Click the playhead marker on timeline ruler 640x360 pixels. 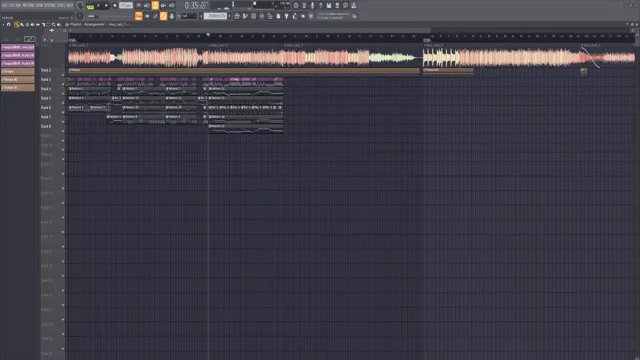pos(208,35)
